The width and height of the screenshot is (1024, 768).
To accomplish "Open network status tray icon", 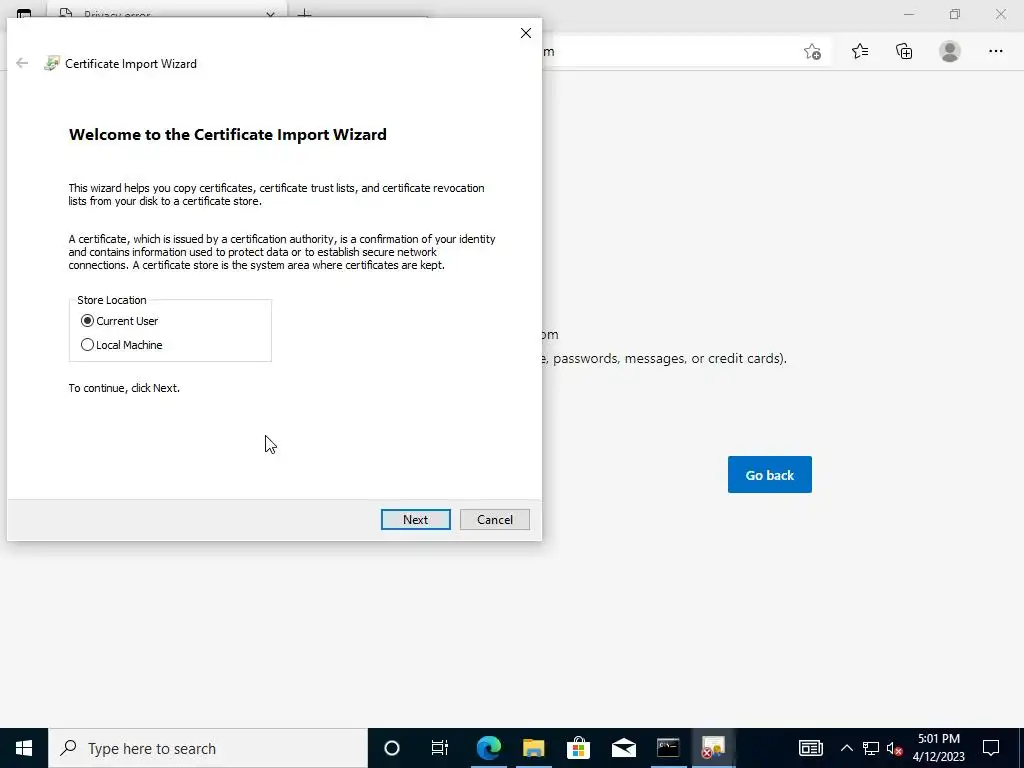I will 871,748.
